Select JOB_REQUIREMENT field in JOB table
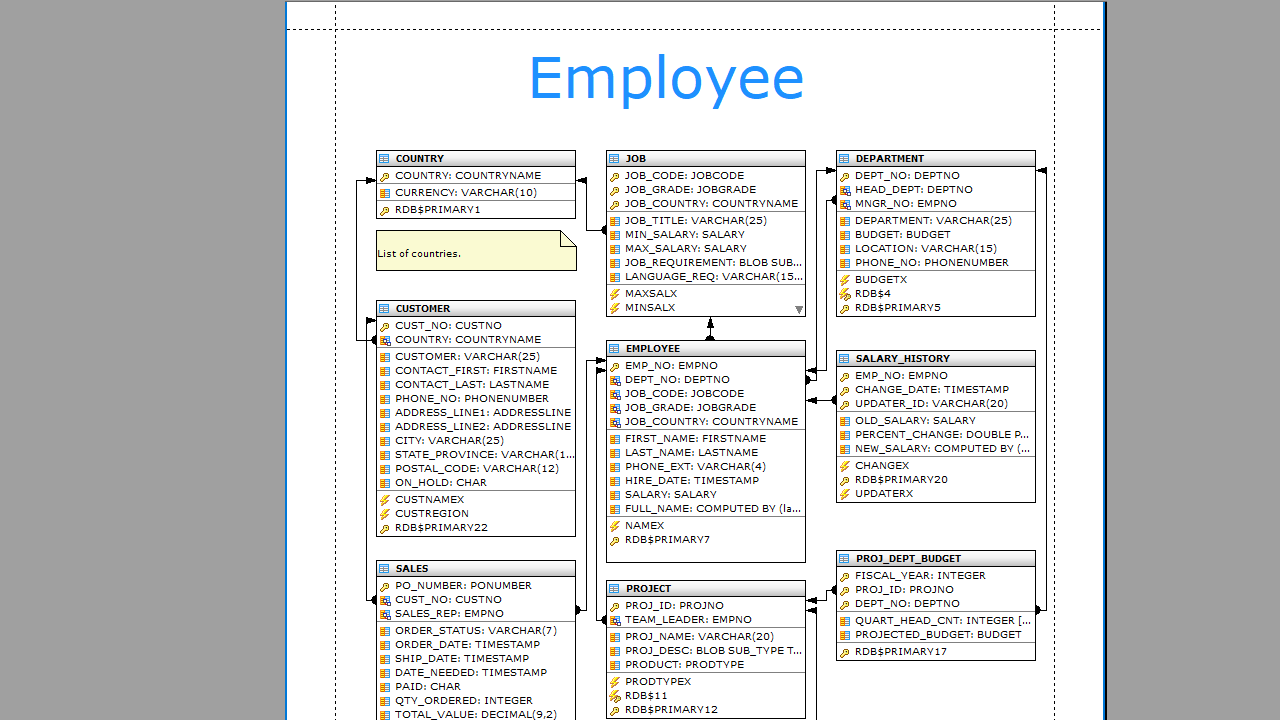The width and height of the screenshot is (1280, 720). point(712,263)
